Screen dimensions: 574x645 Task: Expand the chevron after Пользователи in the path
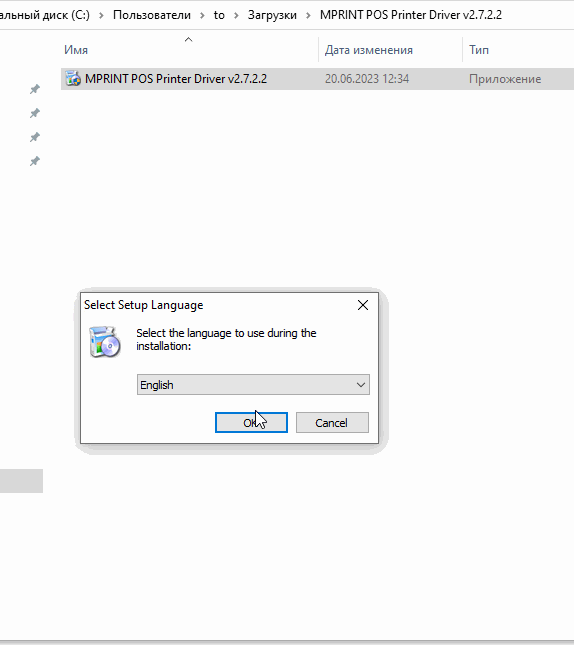click(x=202, y=16)
